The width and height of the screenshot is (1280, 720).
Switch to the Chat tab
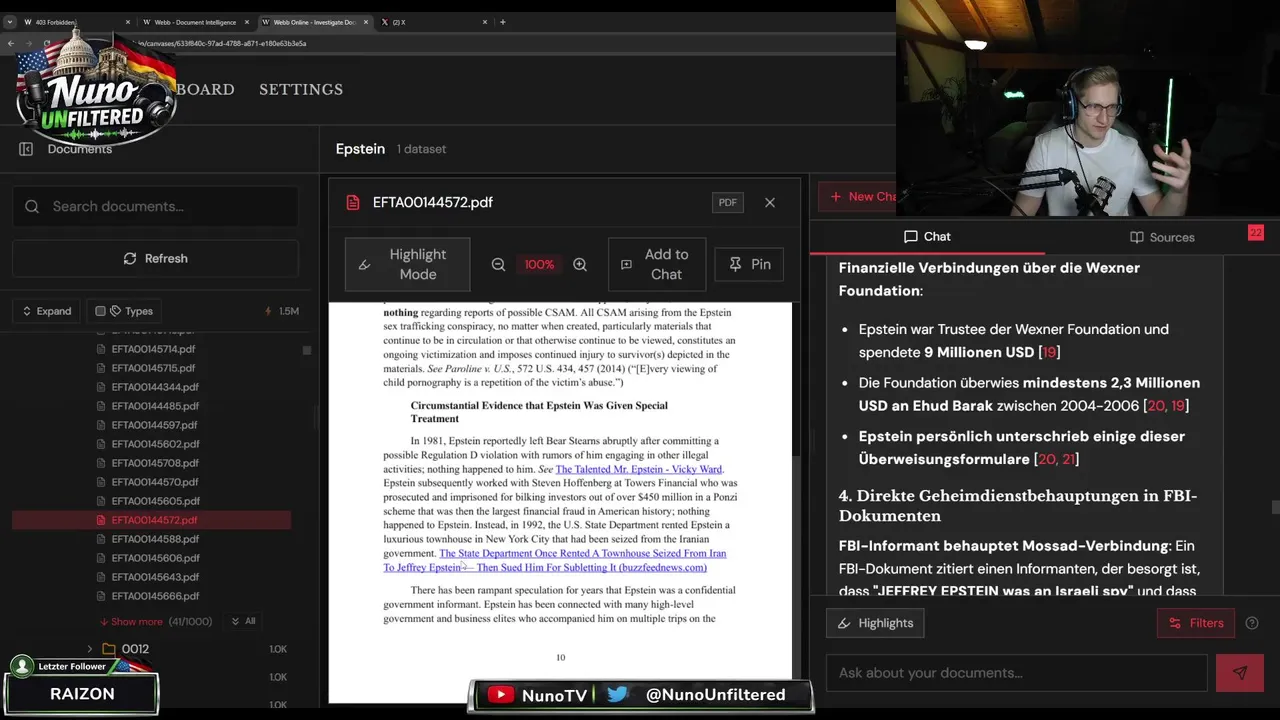click(x=927, y=237)
